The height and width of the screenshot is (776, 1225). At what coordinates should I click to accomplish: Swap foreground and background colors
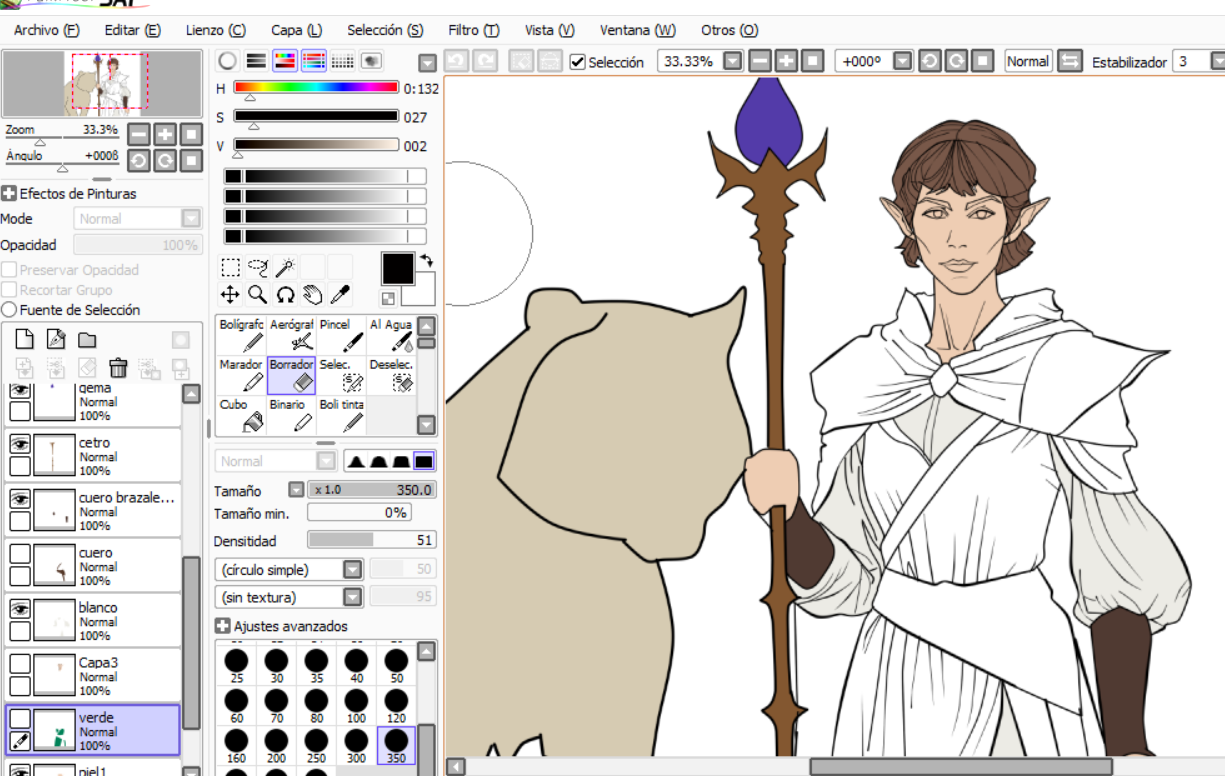click(426, 261)
